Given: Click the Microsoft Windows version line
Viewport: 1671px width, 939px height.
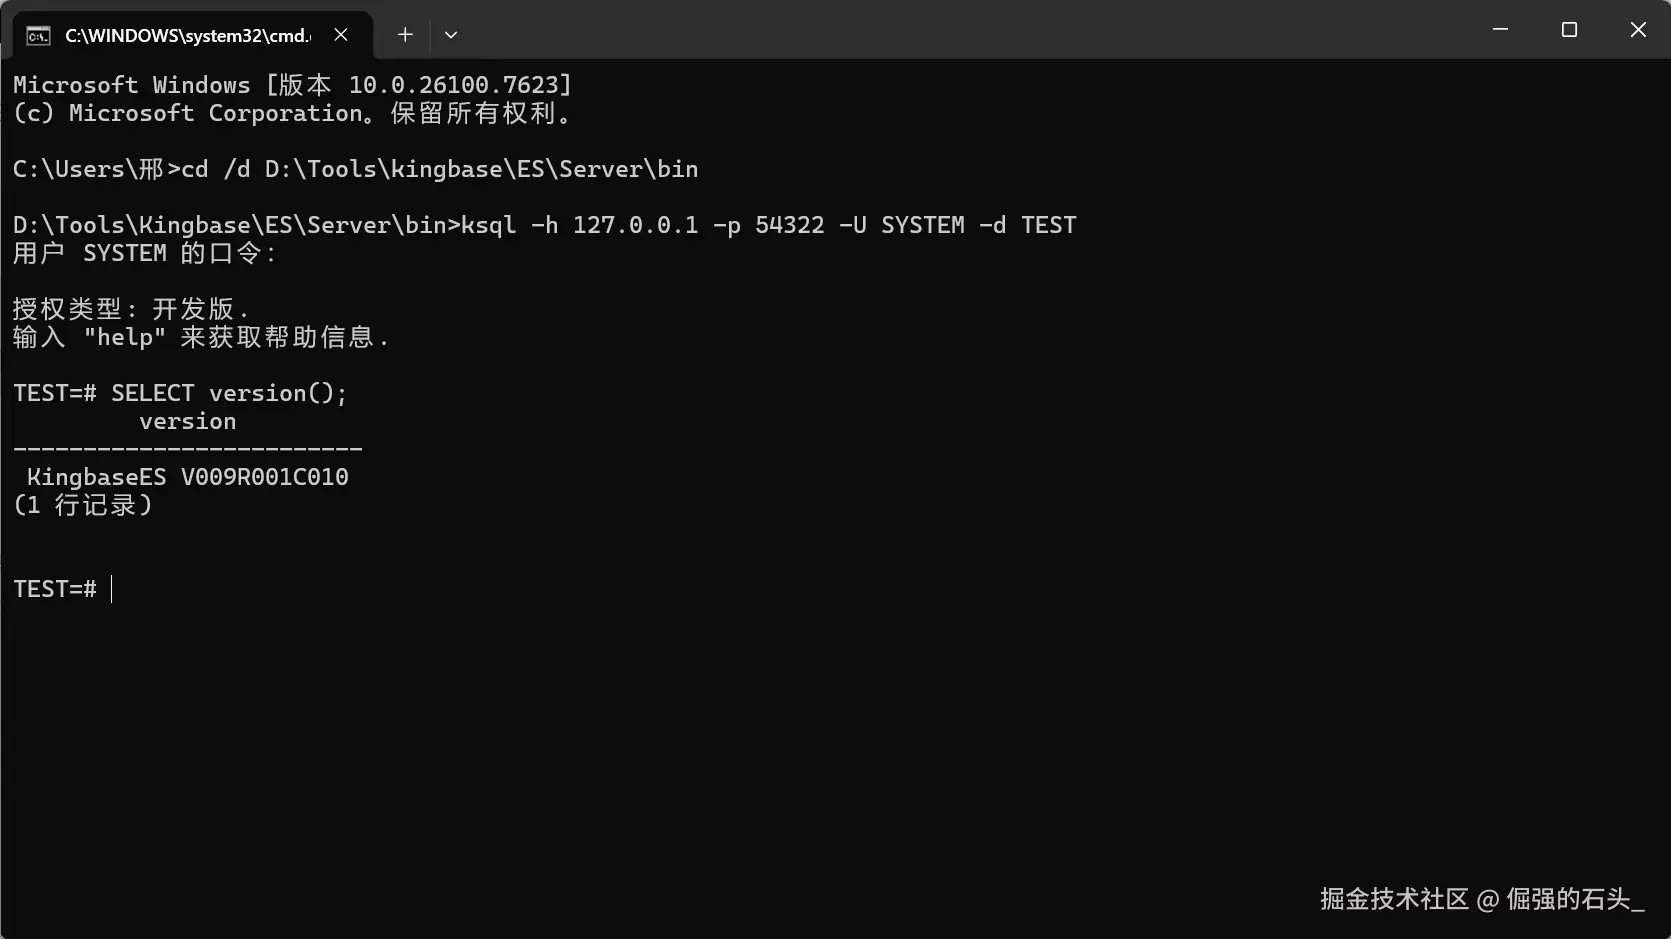Looking at the screenshot, I should click(292, 85).
